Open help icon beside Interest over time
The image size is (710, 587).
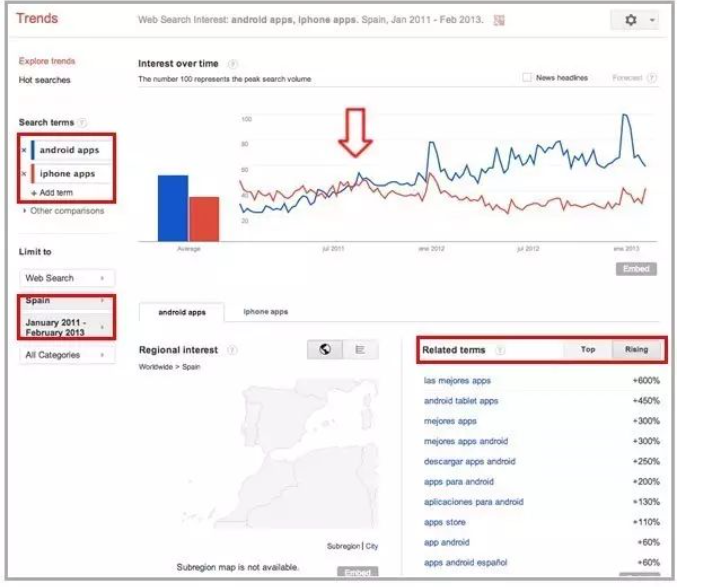232,64
